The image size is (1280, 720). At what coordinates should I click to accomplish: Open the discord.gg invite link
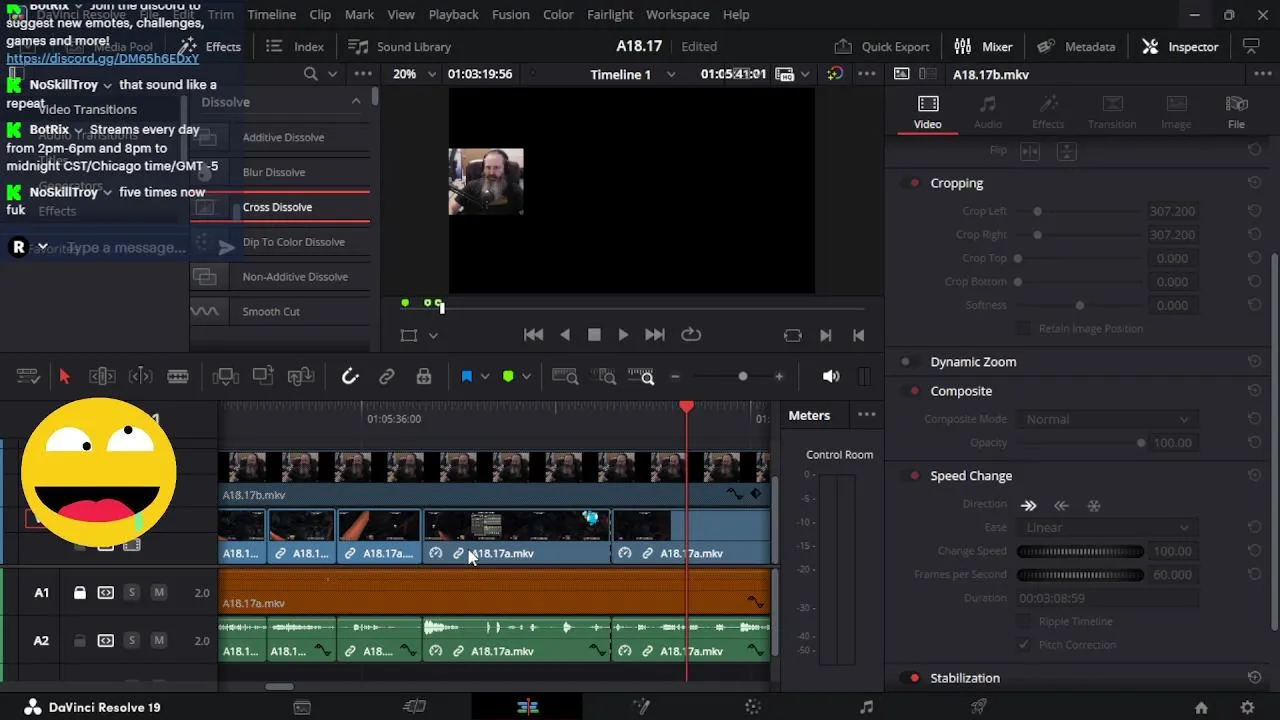[x=103, y=59]
